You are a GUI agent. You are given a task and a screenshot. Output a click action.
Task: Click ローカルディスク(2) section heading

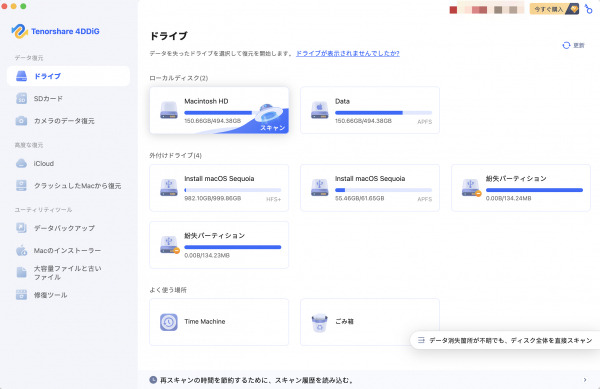point(179,78)
